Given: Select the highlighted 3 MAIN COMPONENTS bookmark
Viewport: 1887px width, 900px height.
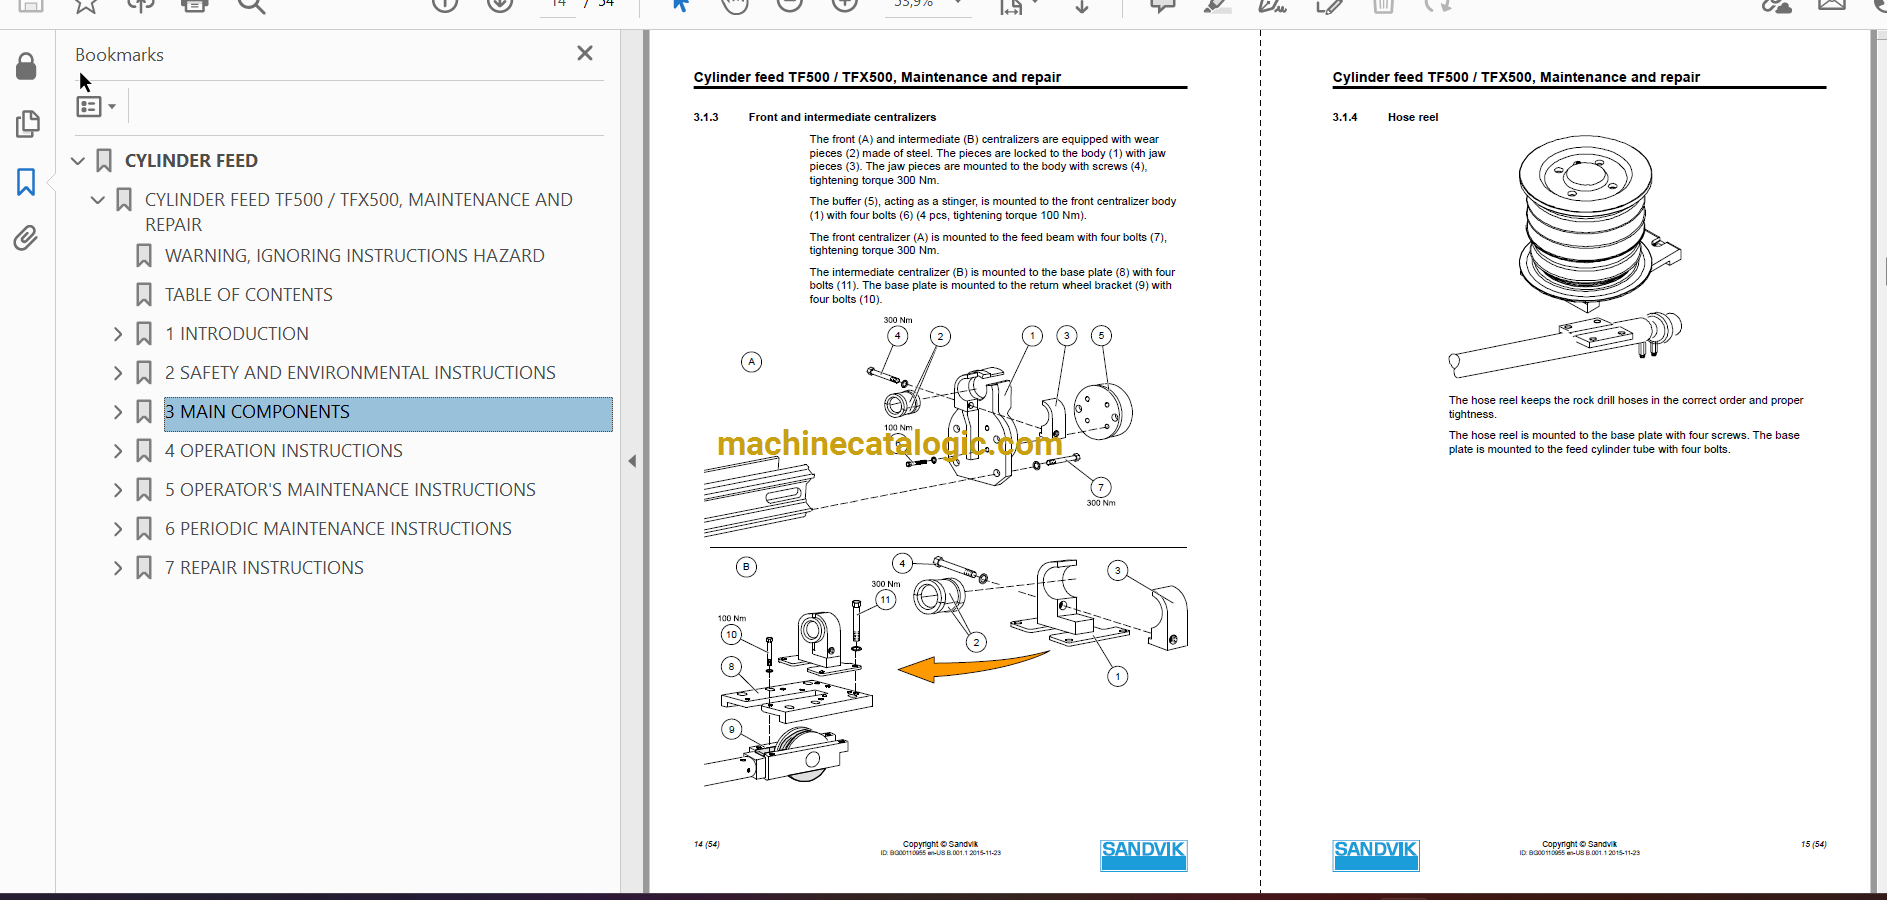Looking at the screenshot, I should coord(388,414).
